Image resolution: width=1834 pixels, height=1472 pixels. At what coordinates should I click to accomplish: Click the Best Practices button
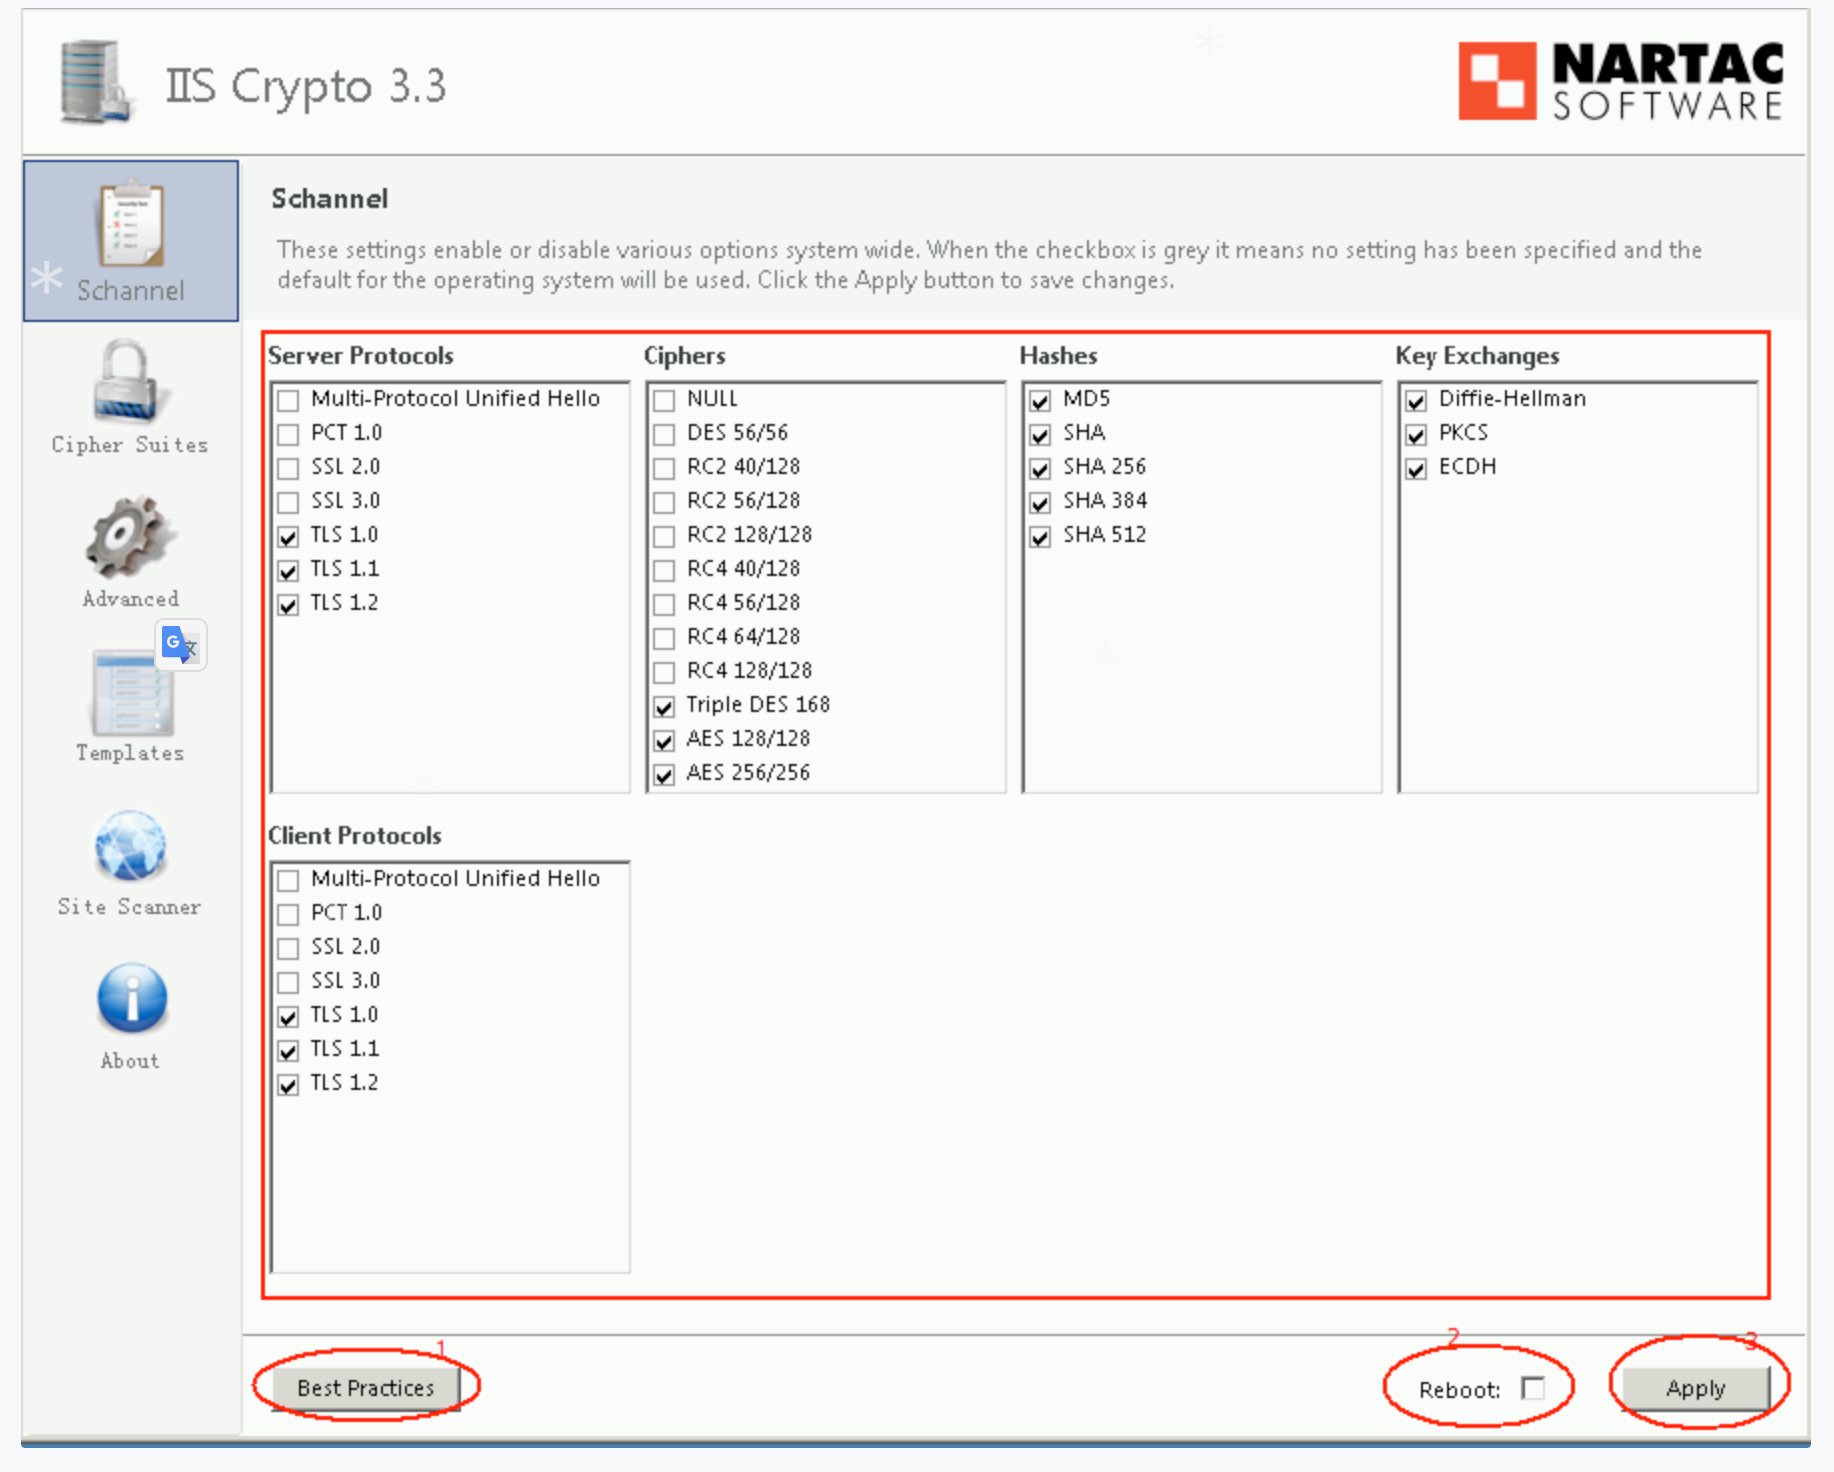click(365, 1388)
